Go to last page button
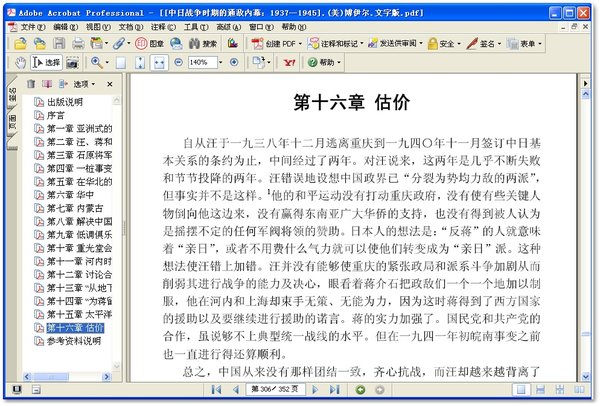The image size is (600, 406). (x=334, y=390)
